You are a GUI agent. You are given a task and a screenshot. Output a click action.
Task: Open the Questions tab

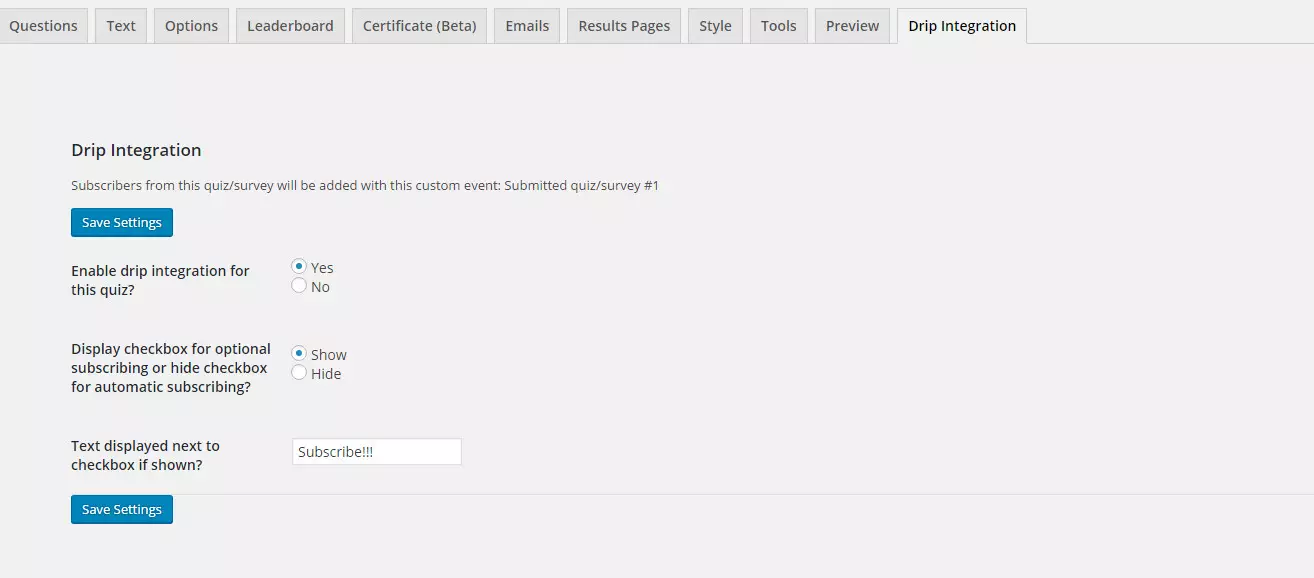tap(43, 26)
